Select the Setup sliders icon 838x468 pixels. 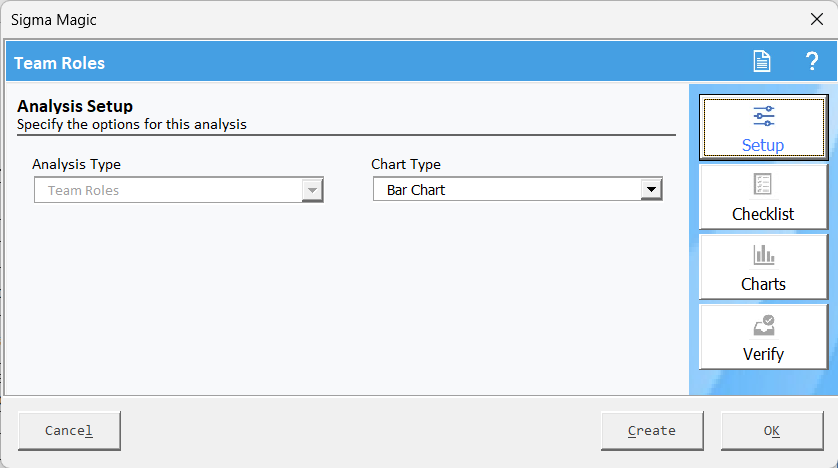point(764,116)
